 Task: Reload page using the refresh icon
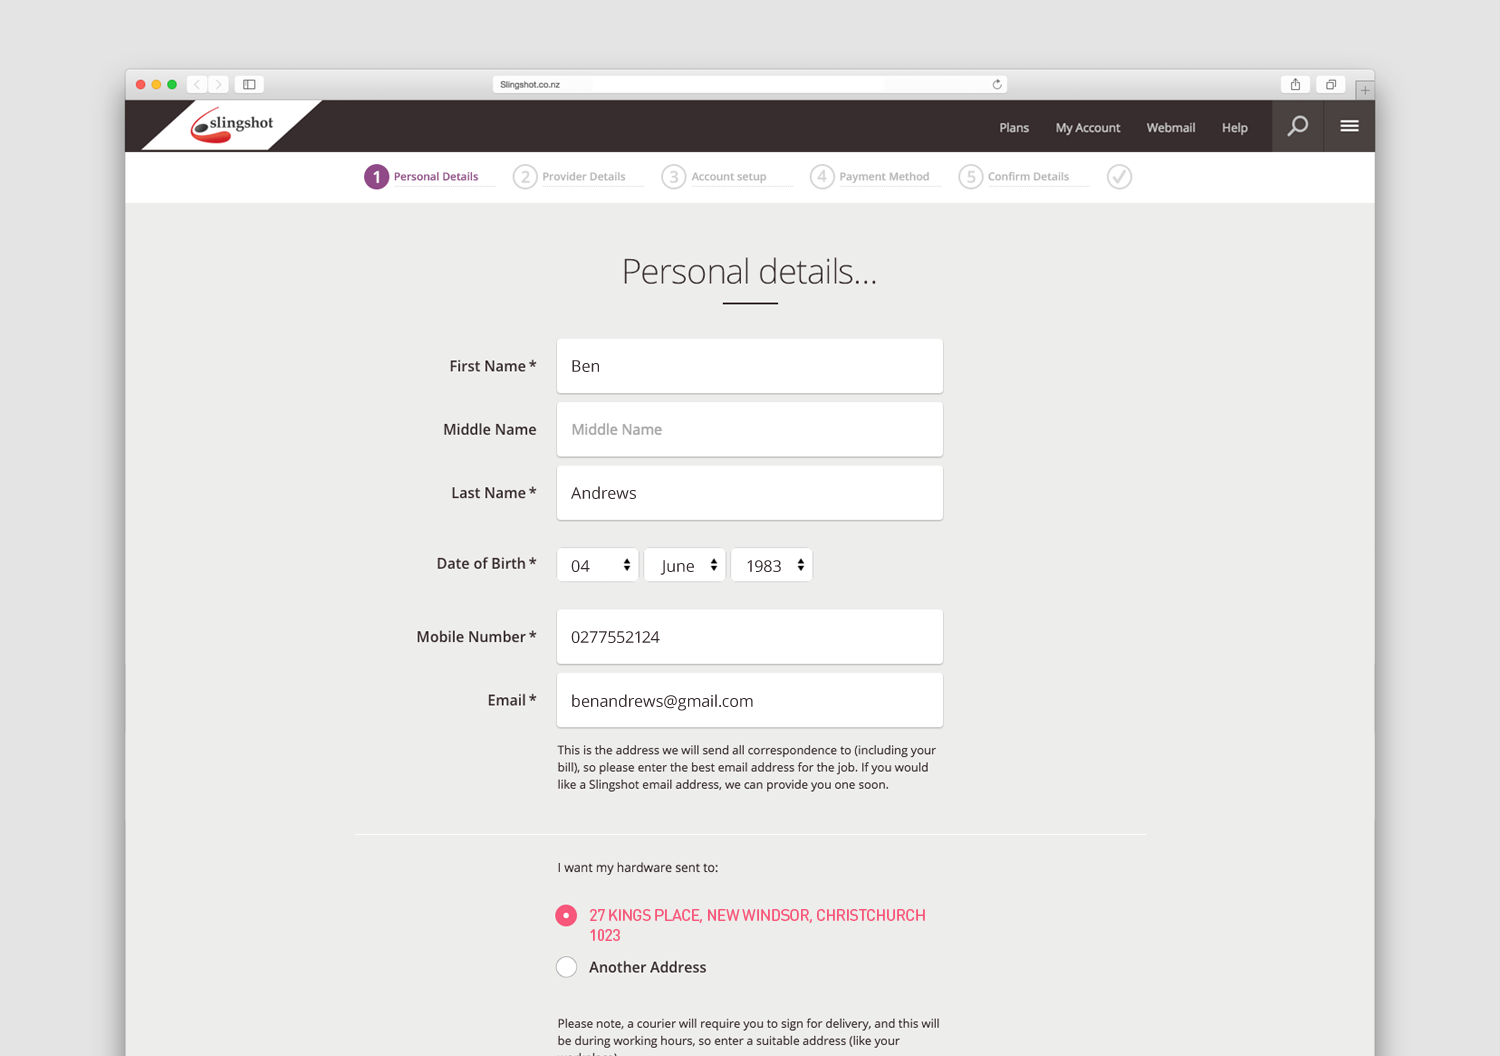point(997,85)
